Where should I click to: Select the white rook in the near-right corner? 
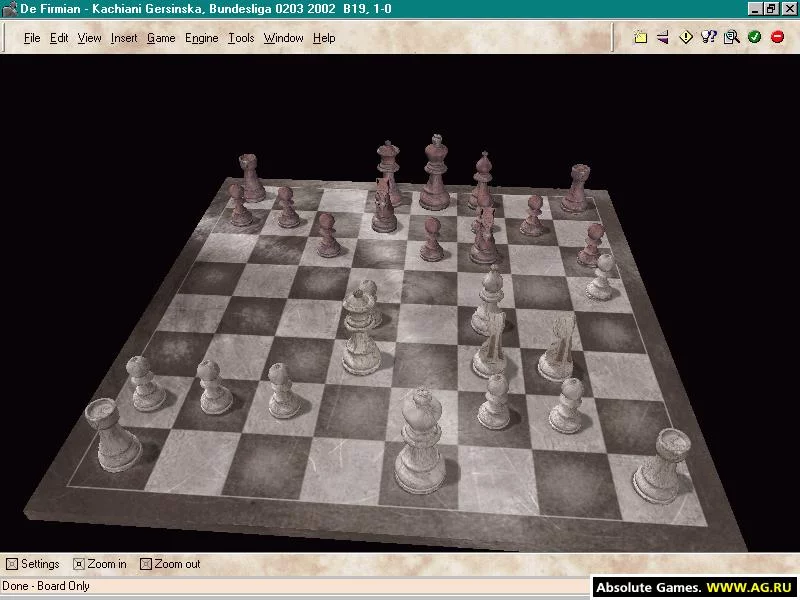662,466
